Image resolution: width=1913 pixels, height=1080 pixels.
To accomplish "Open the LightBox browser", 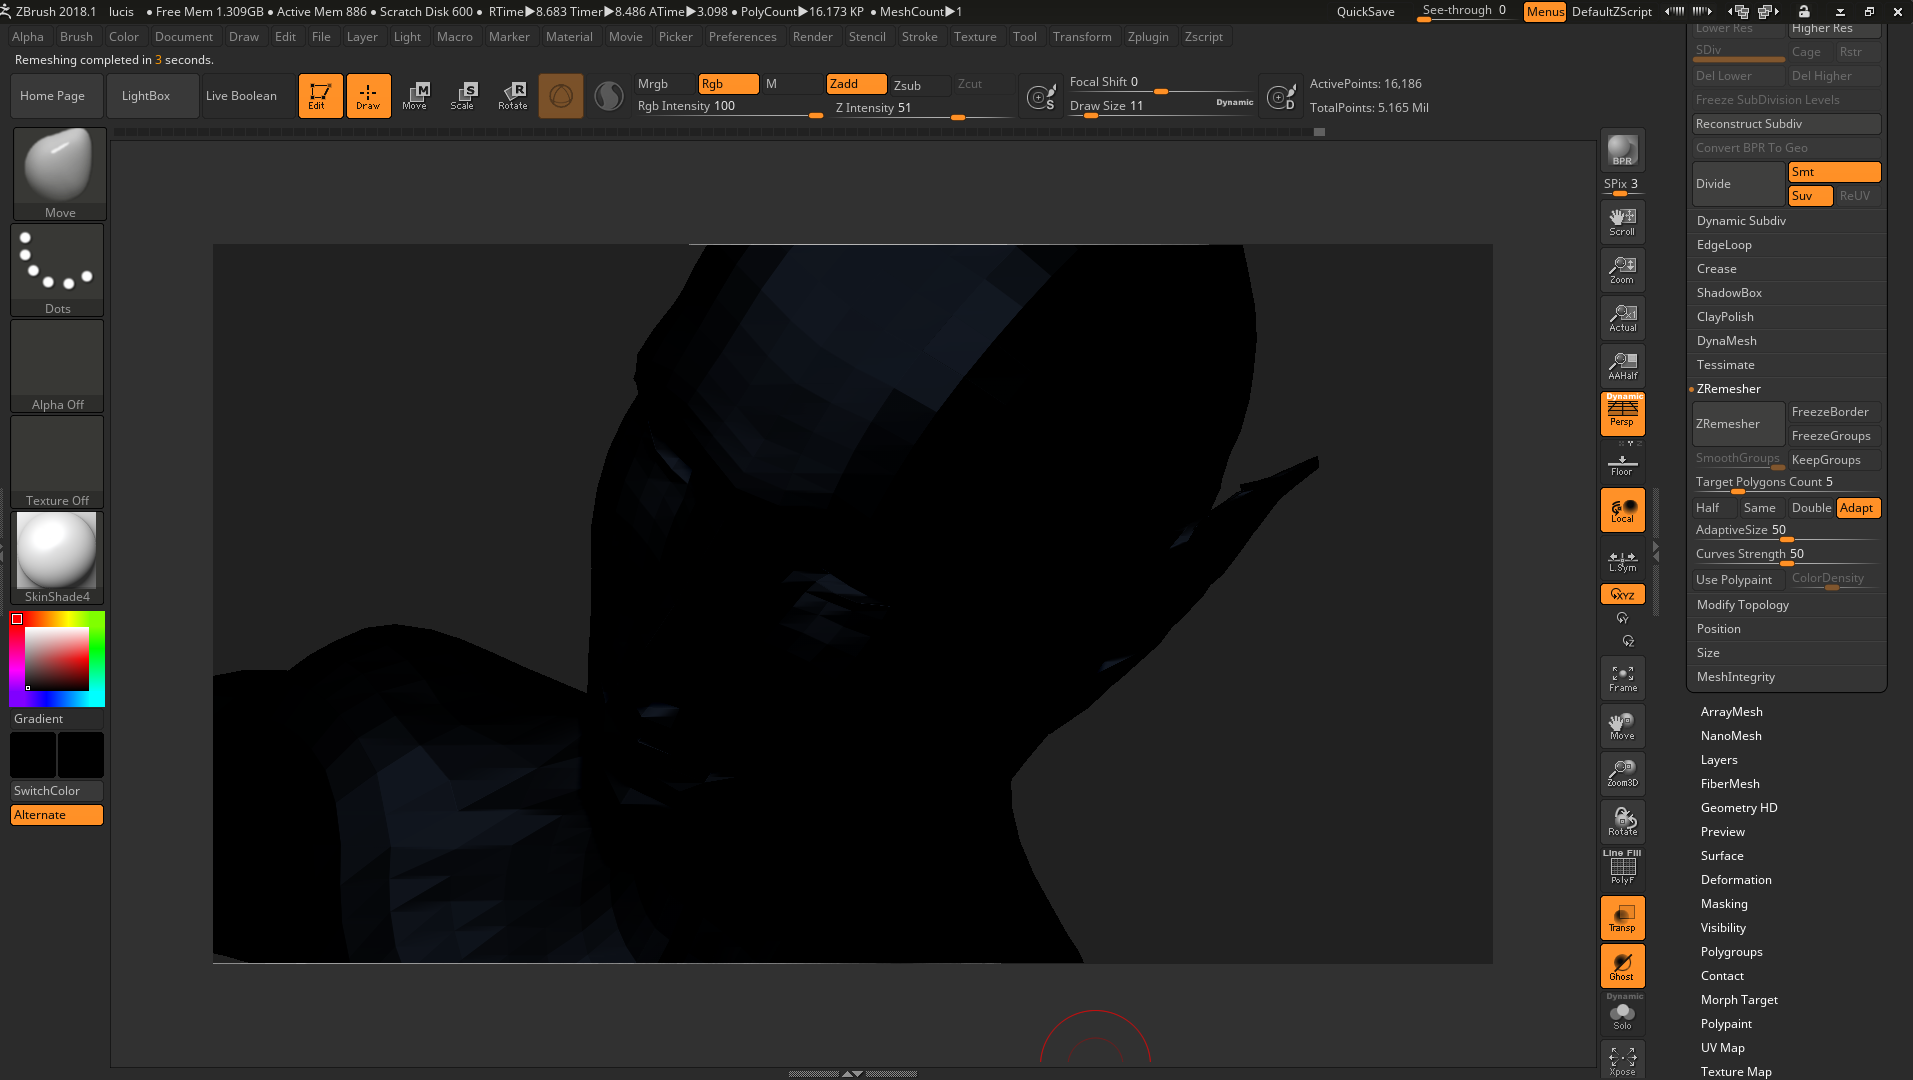I will click(146, 96).
